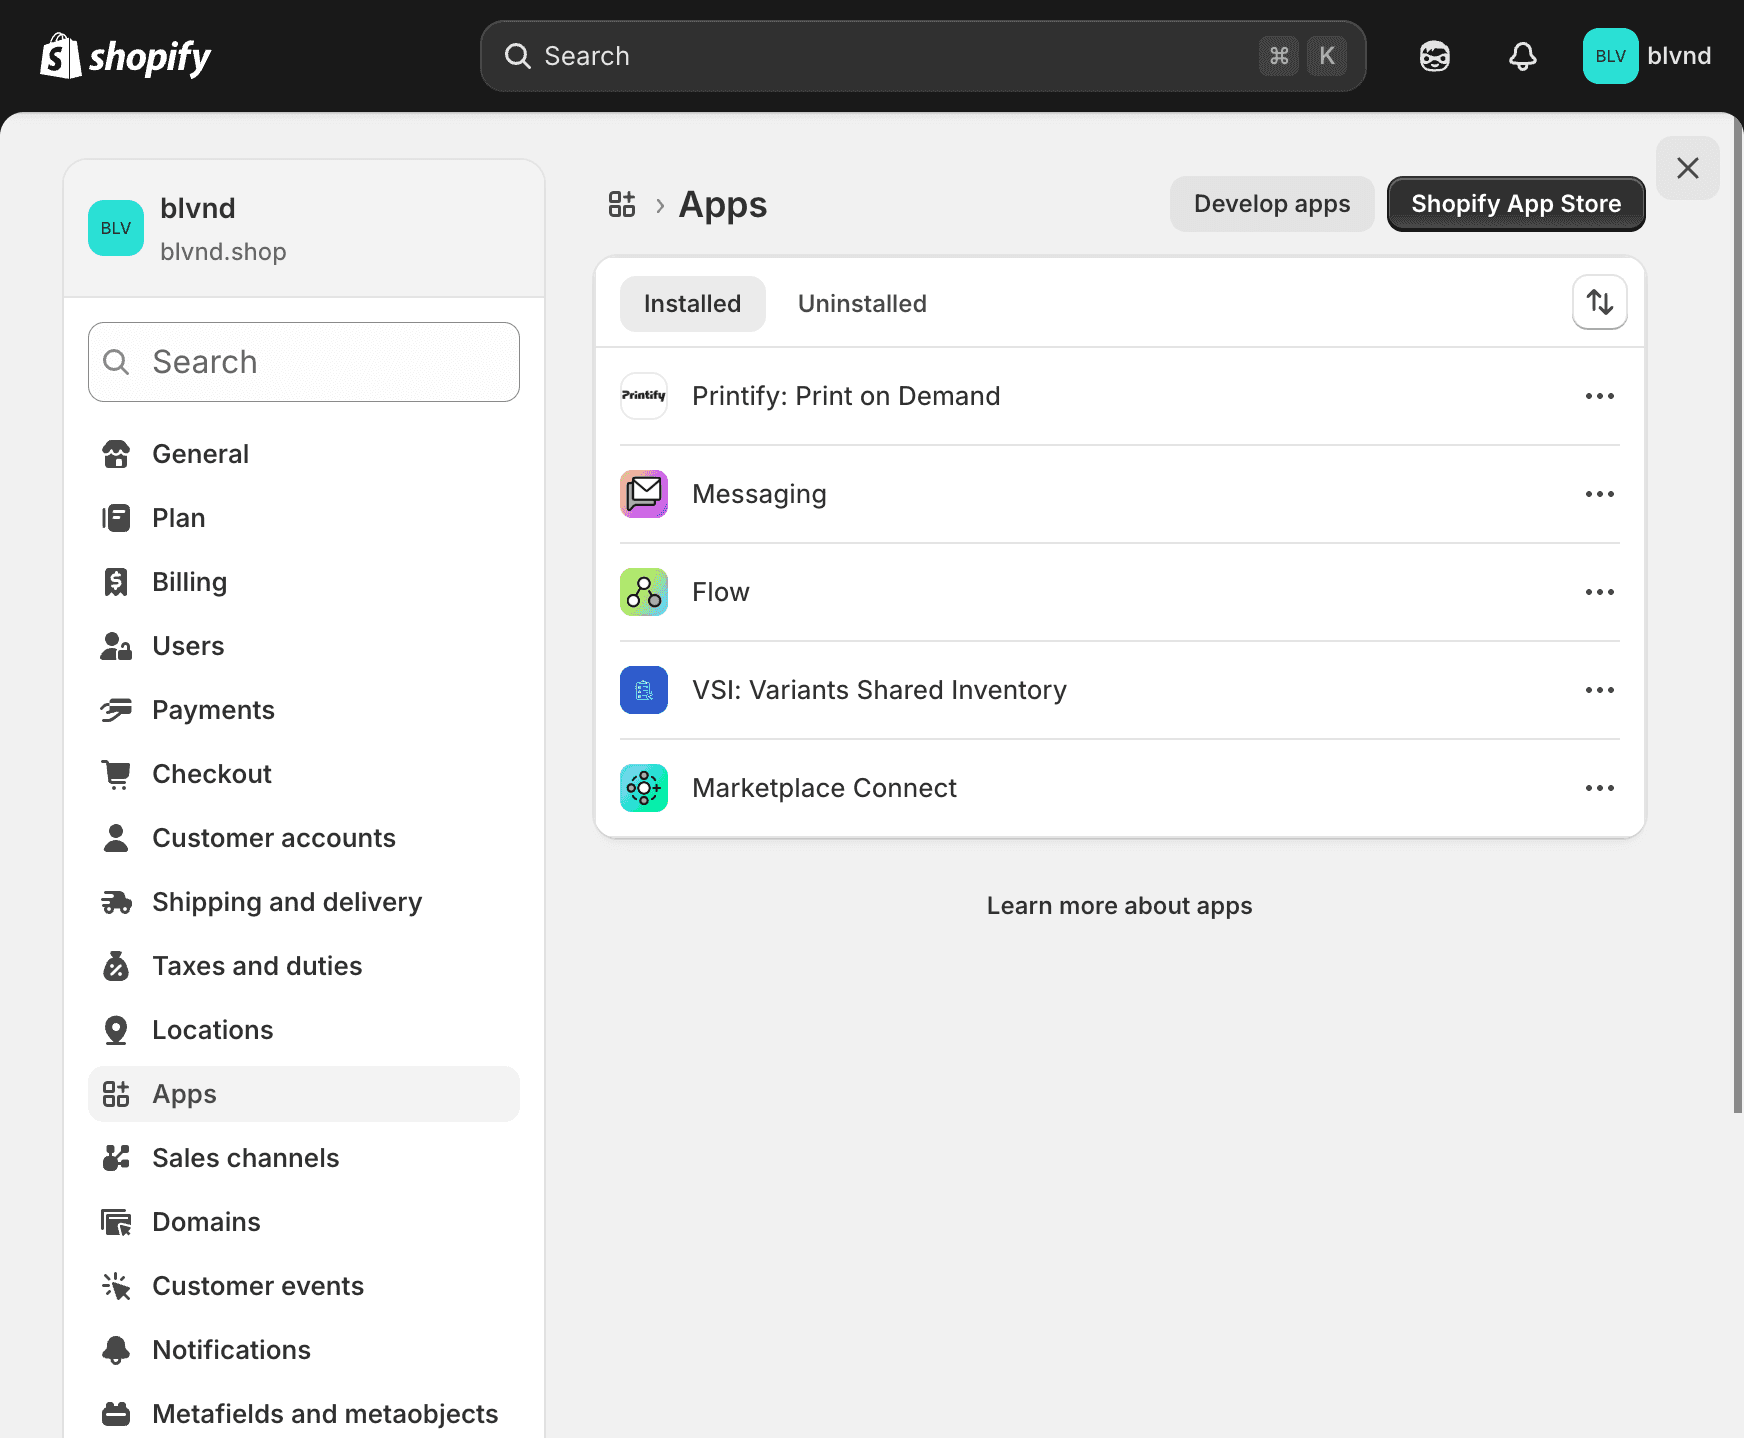Image resolution: width=1744 pixels, height=1438 pixels.
Task: Open the Shopify App Store
Action: point(1516,204)
